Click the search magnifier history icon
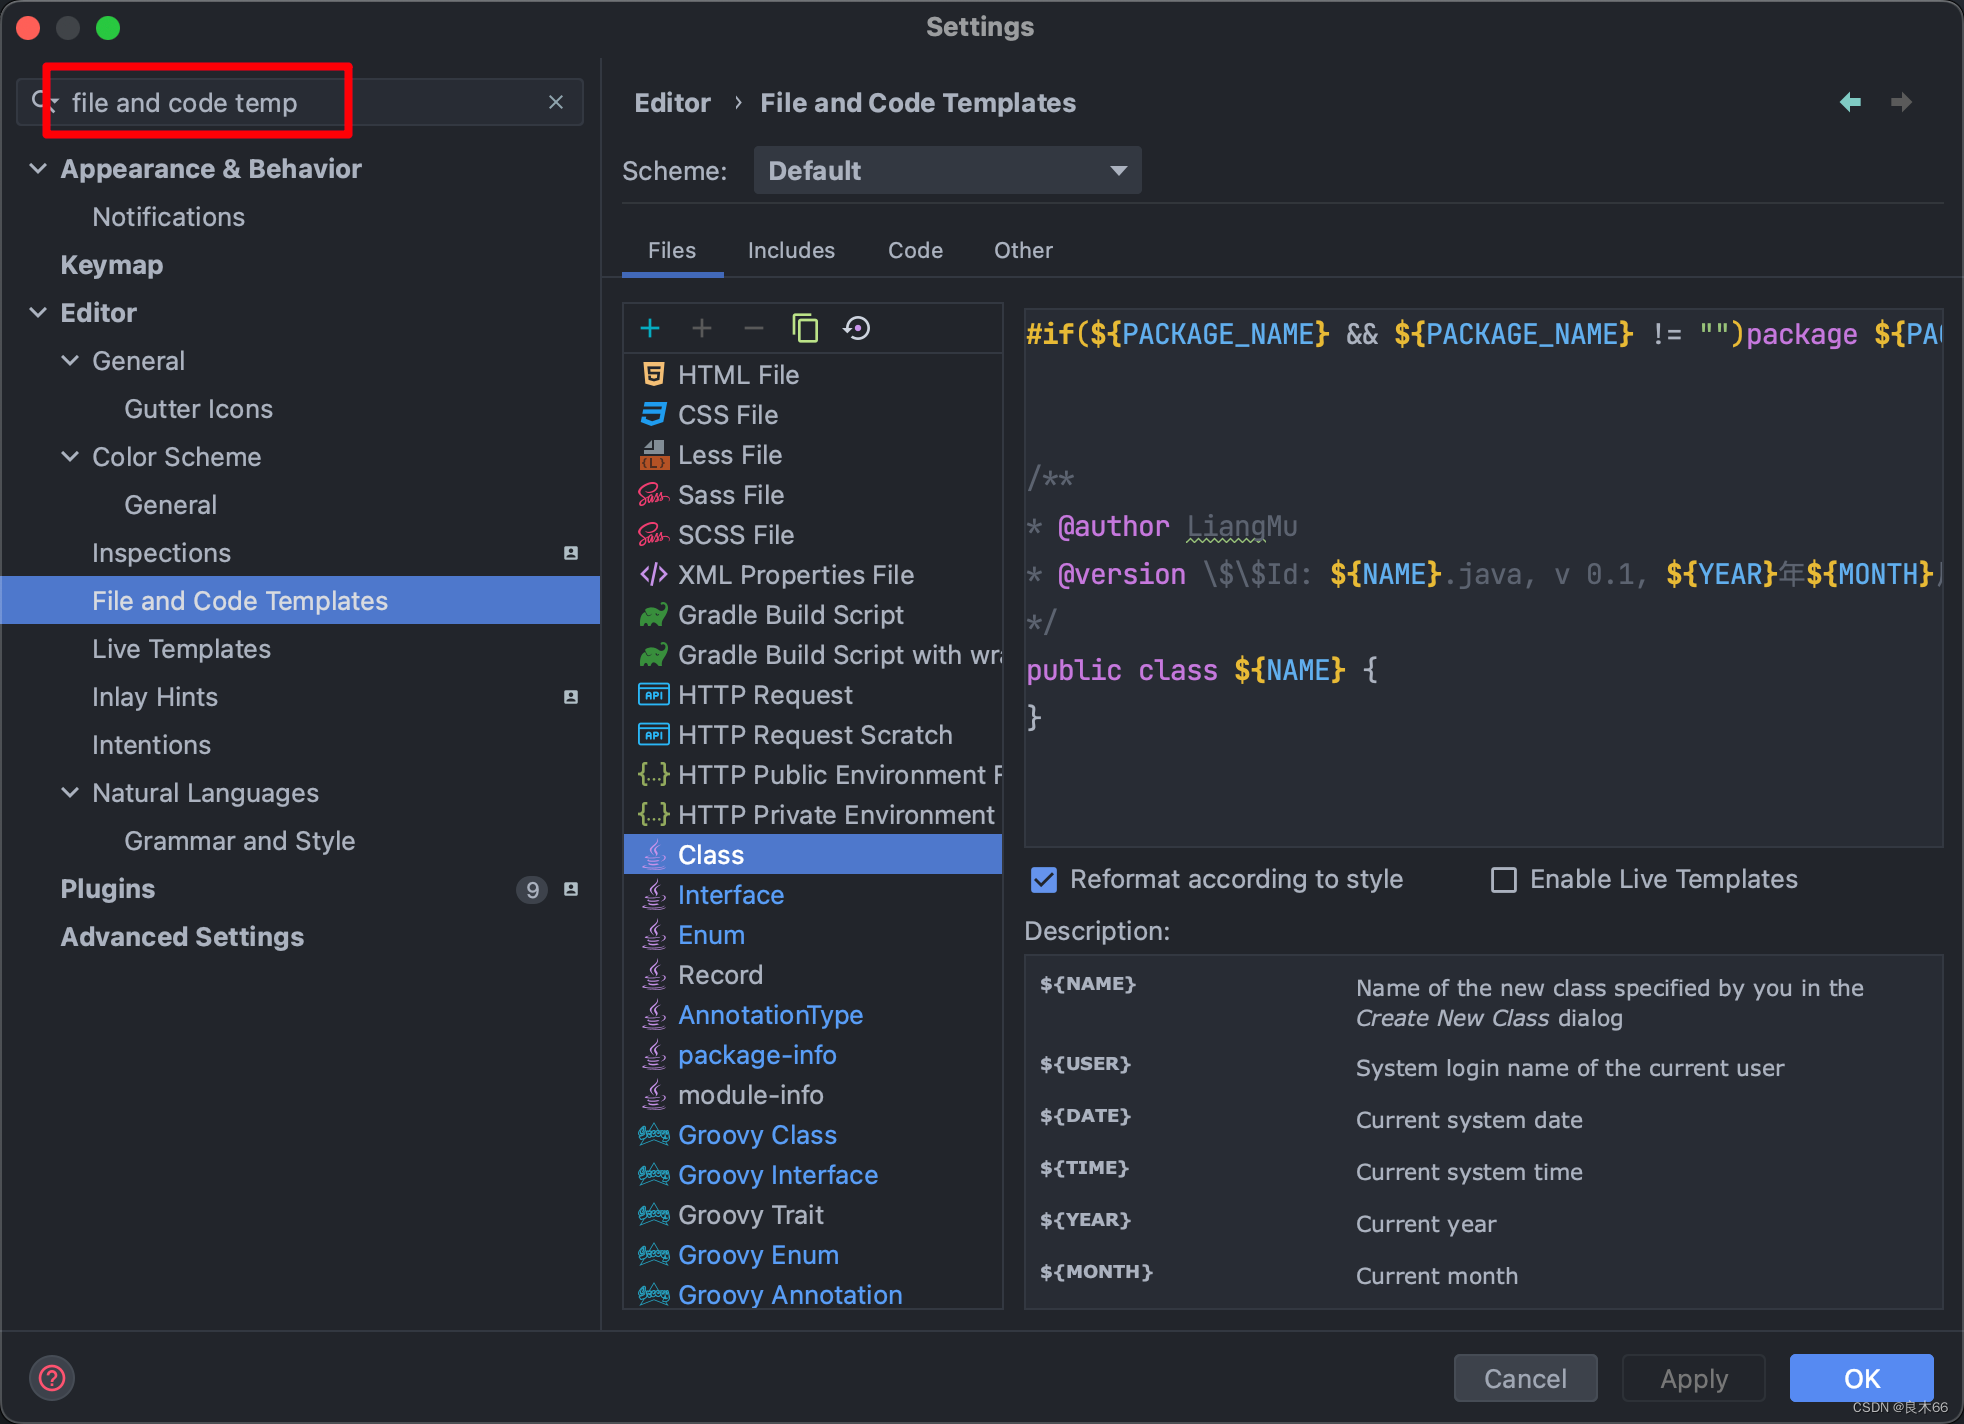 click(x=44, y=101)
